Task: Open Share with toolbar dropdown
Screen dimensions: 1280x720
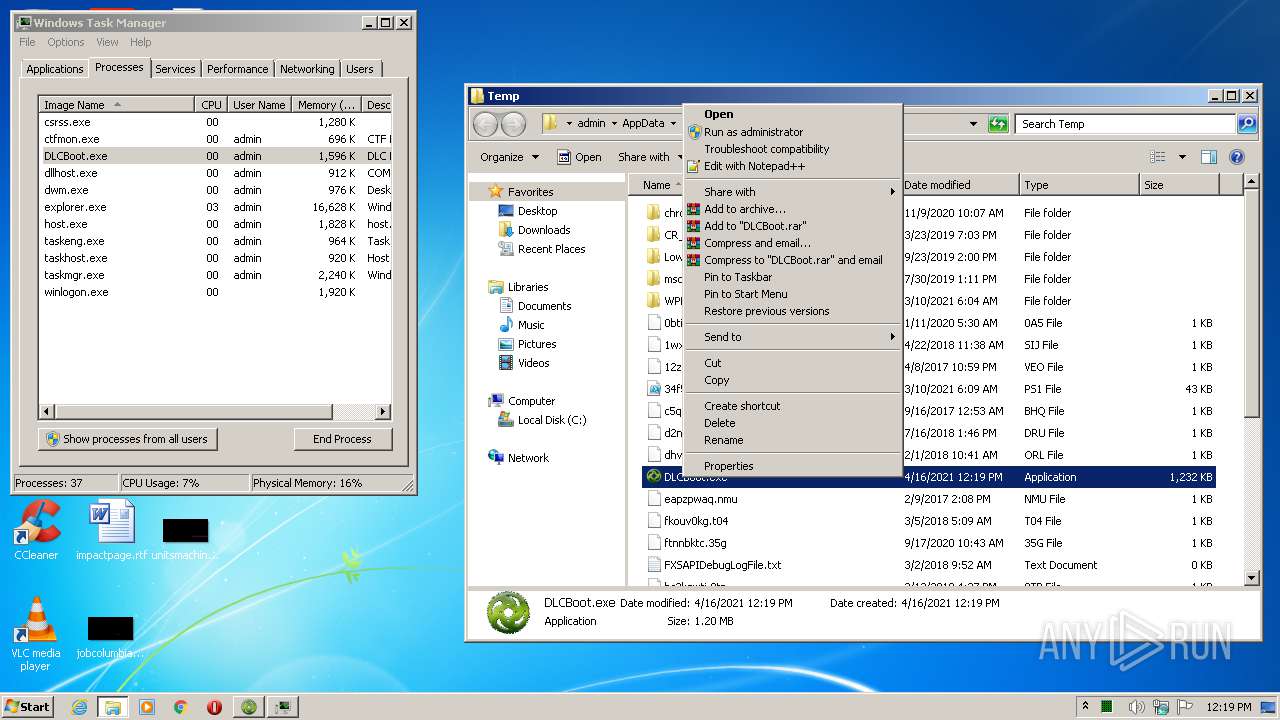Action: [650, 157]
